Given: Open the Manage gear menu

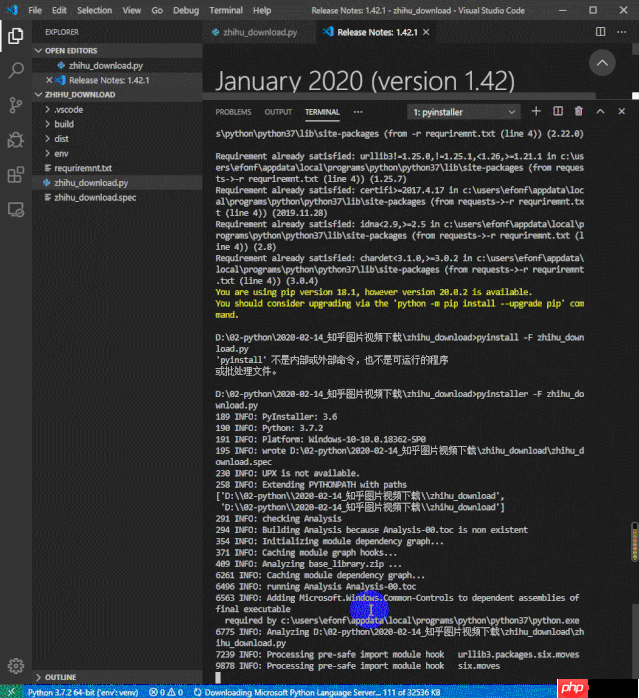Looking at the screenshot, I should [x=16, y=666].
